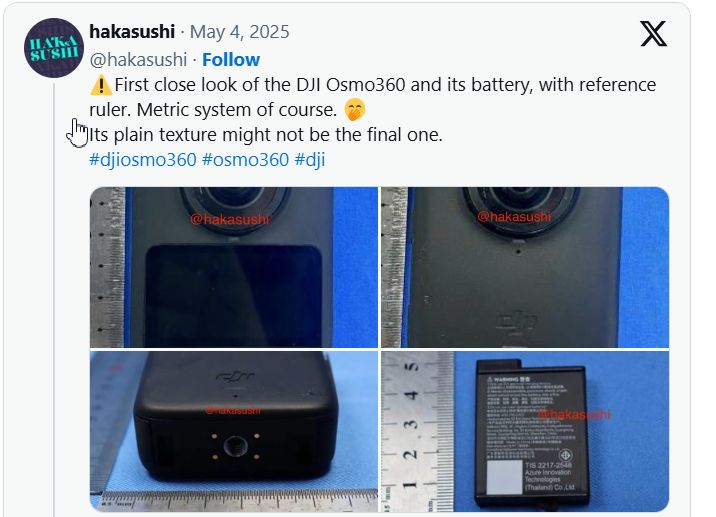Open the @hakasushi handle link
This screenshot has height=517, width=716.
tap(138, 59)
